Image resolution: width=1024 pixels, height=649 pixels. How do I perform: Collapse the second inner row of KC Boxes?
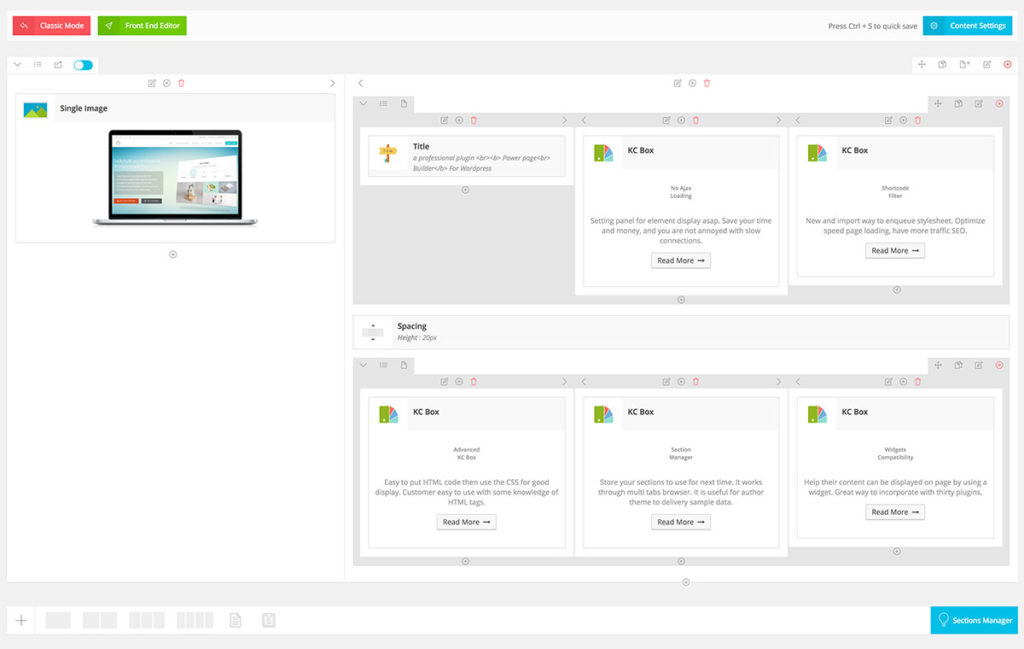pos(363,365)
